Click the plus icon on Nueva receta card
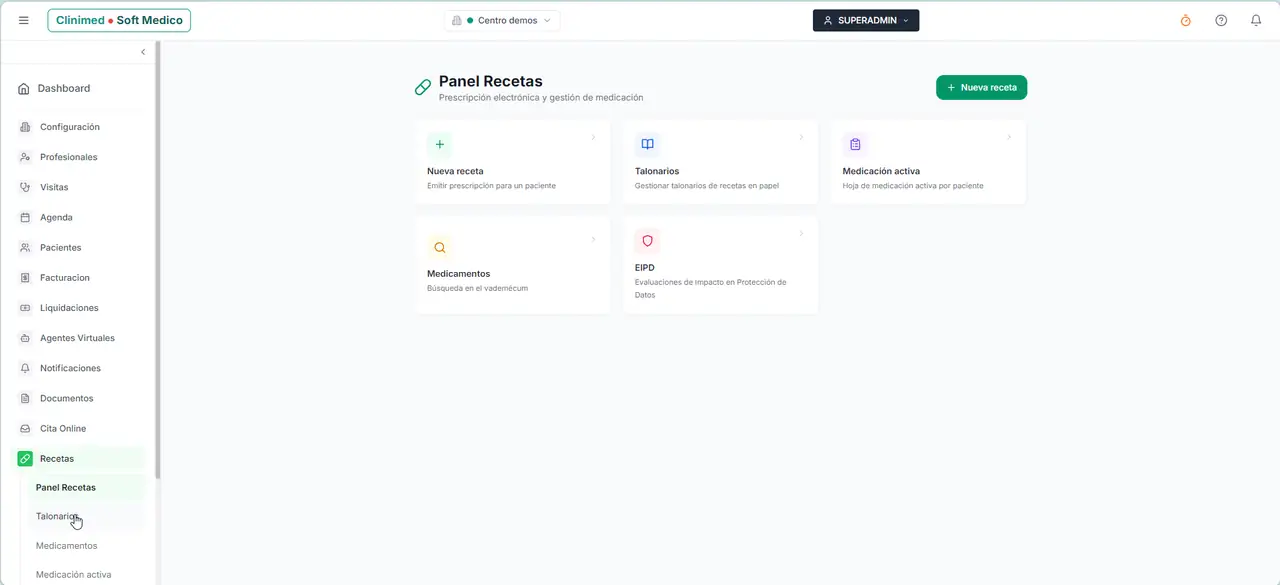Viewport: 1280px width, 585px height. [440, 144]
